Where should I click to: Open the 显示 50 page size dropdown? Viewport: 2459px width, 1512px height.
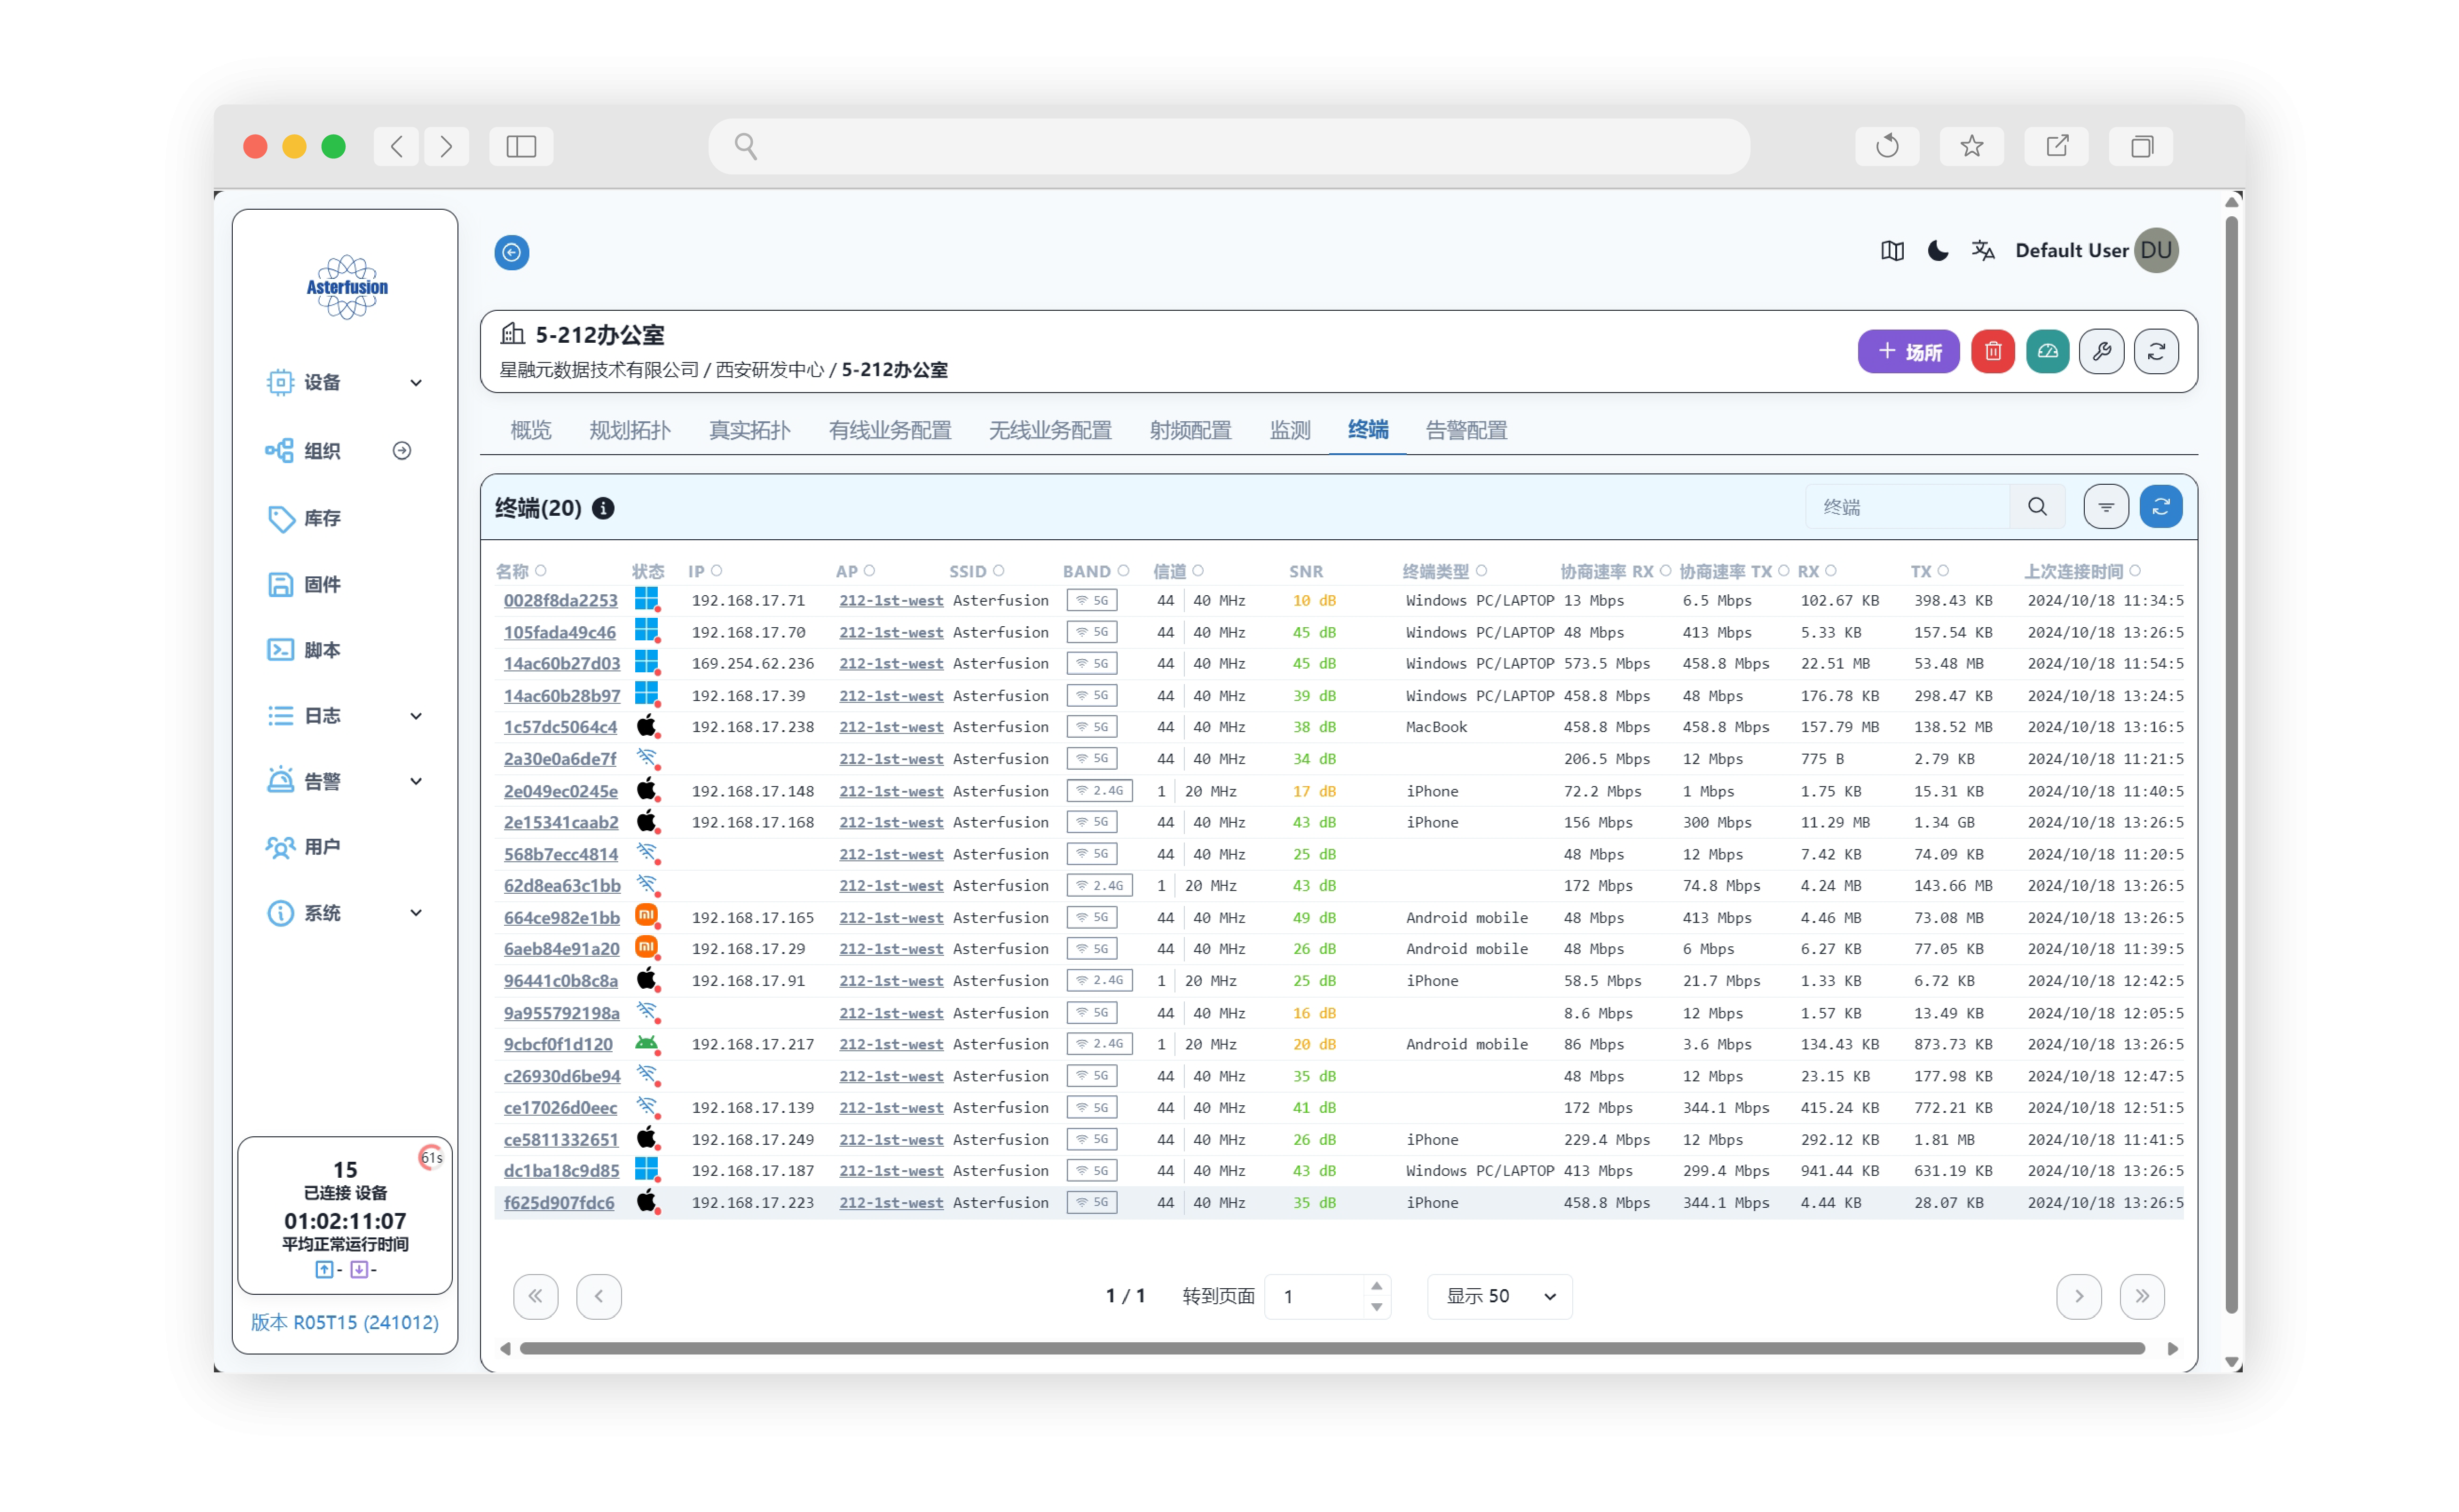tap(1499, 1297)
